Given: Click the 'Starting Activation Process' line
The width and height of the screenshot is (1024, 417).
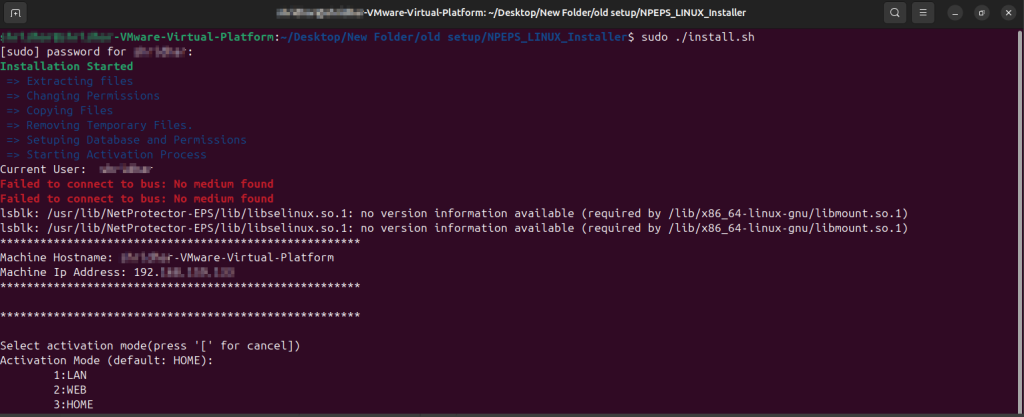Looking at the screenshot, I should click(106, 155).
